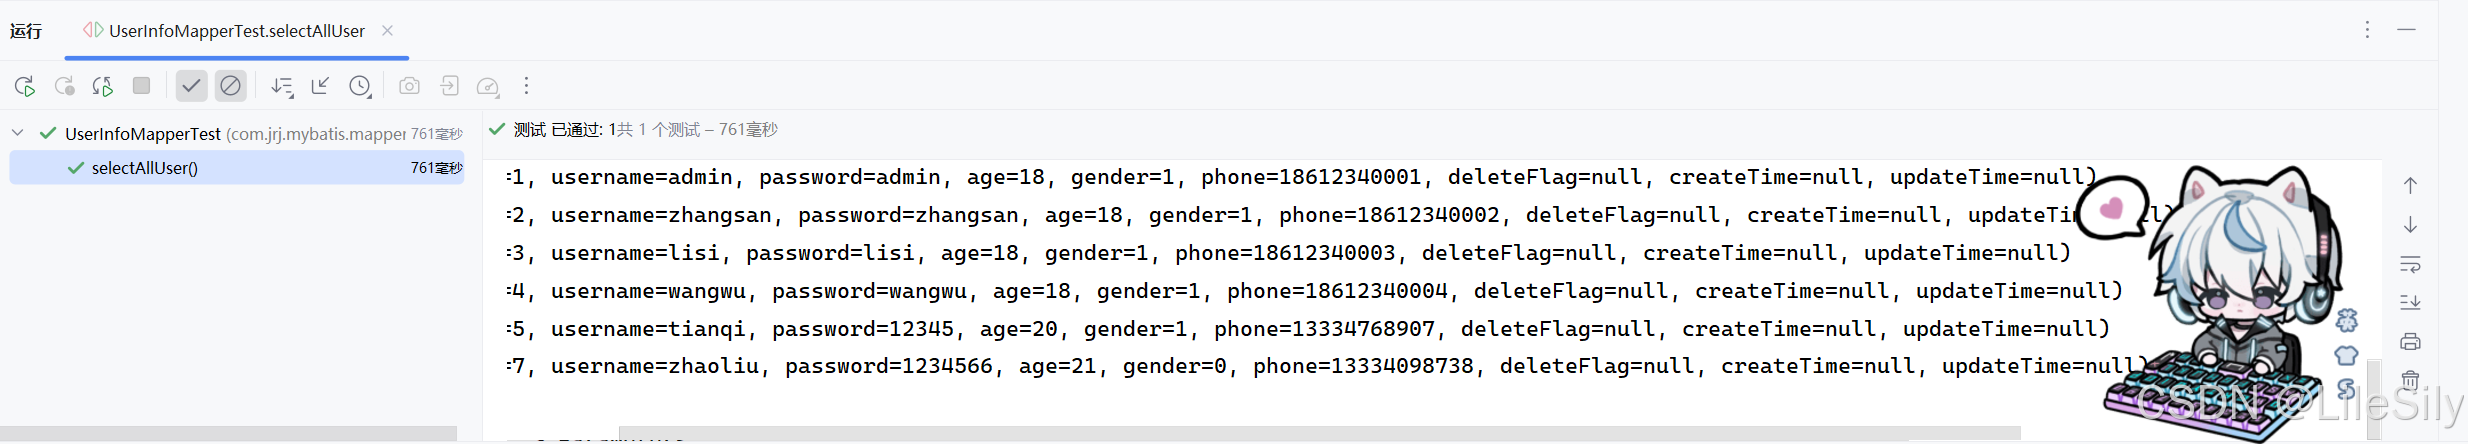Jump to the end of console output
This screenshot has width=2468, height=444.
(2410, 302)
